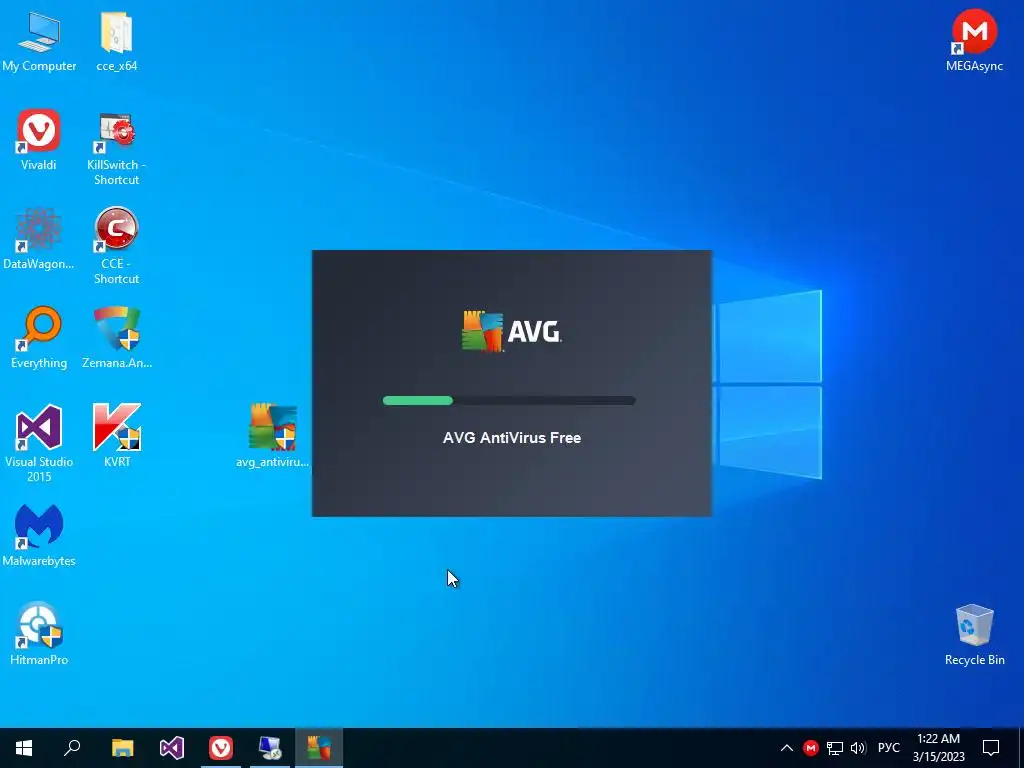Open the clock showing 1:22 AM

[x=938, y=748]
